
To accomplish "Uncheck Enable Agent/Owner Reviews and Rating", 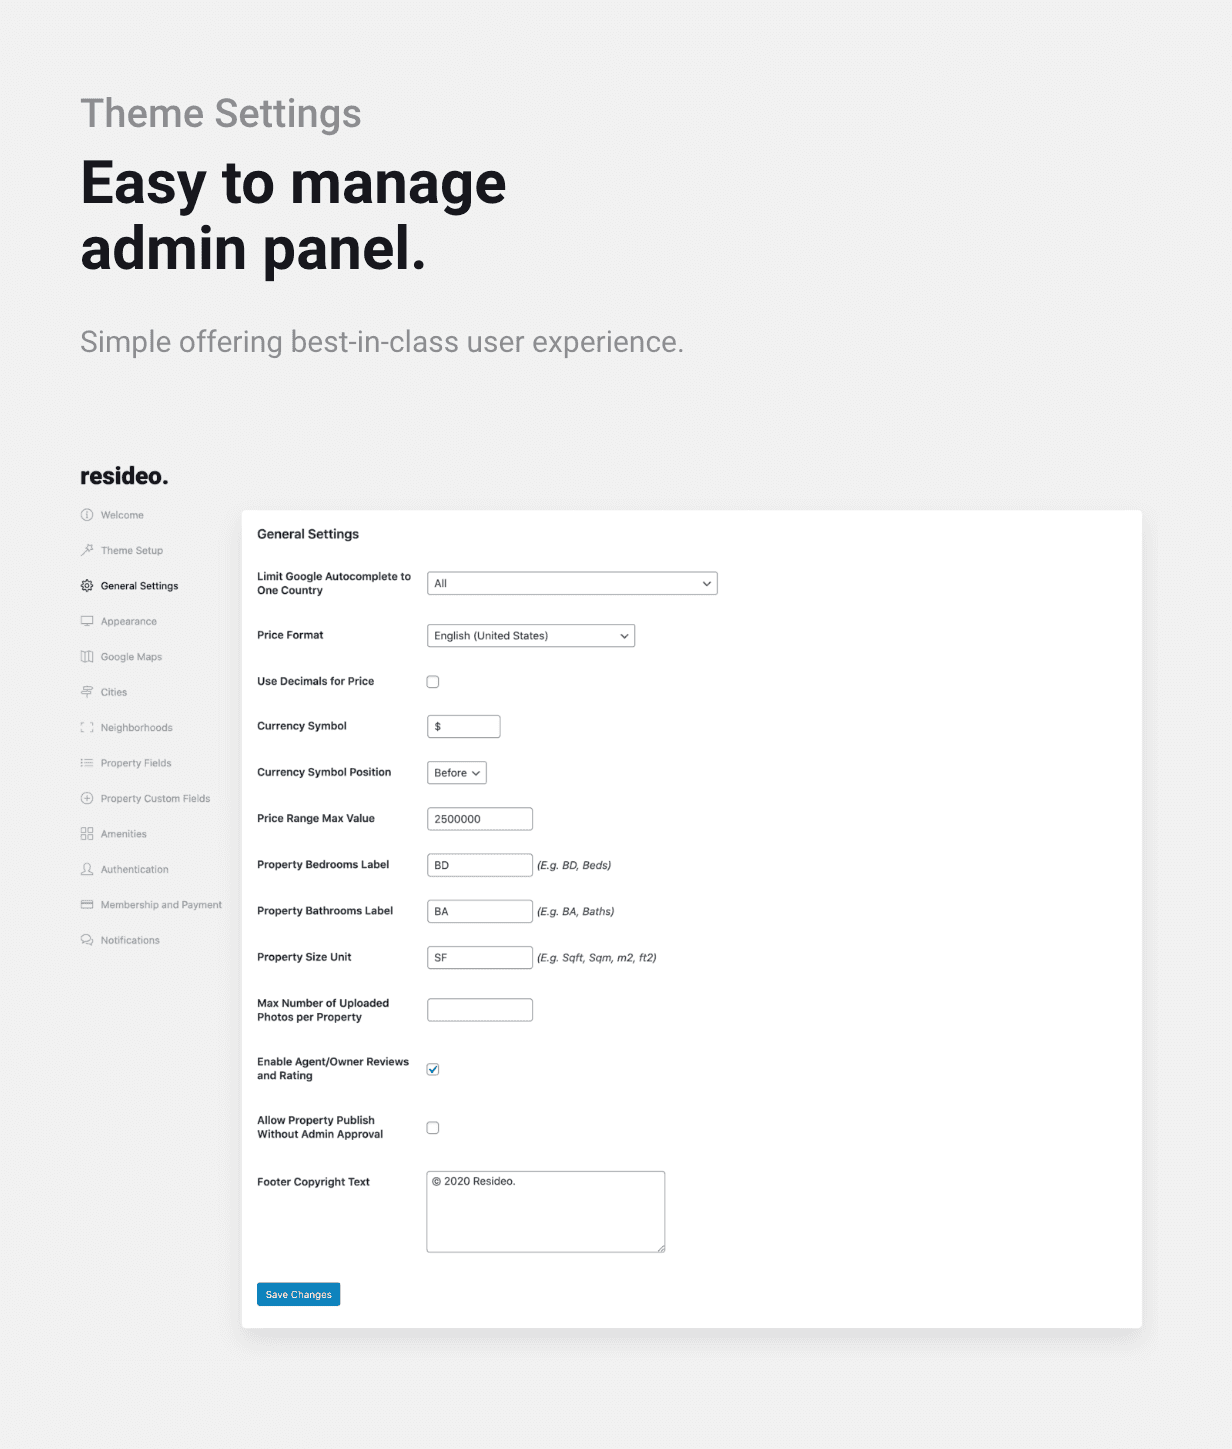I will [433, 1069].
